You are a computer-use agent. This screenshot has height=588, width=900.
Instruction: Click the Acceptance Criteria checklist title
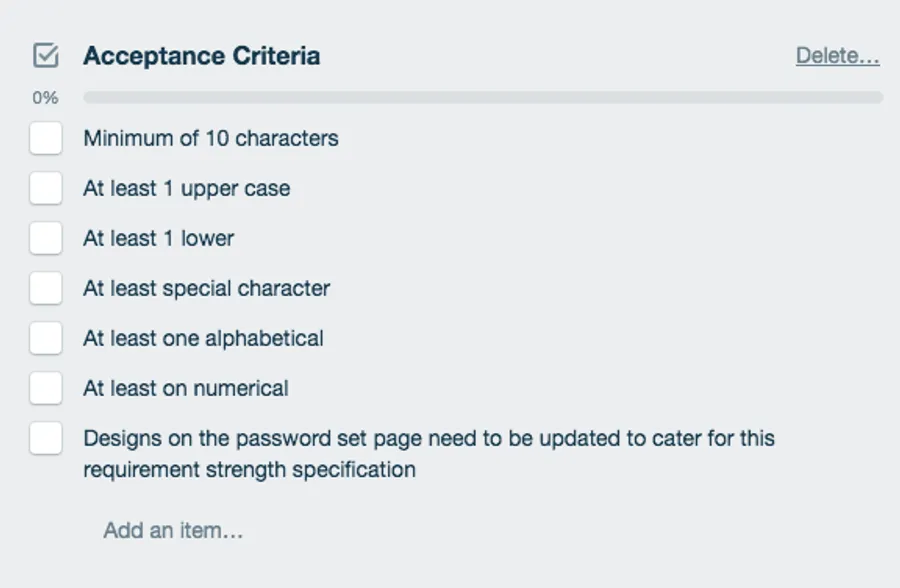[x=201, y=56]
